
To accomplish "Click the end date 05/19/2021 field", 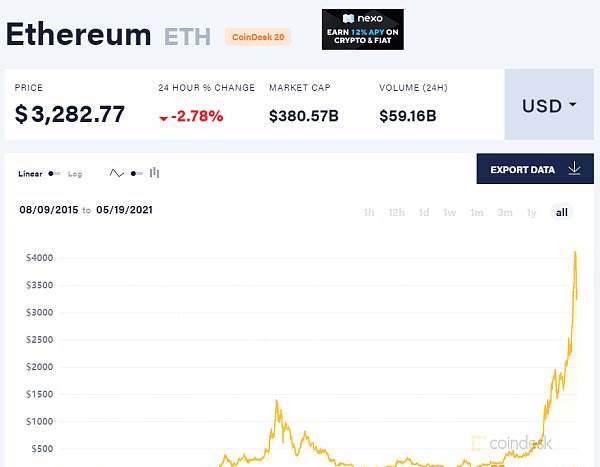I will [x=124, y=210].
